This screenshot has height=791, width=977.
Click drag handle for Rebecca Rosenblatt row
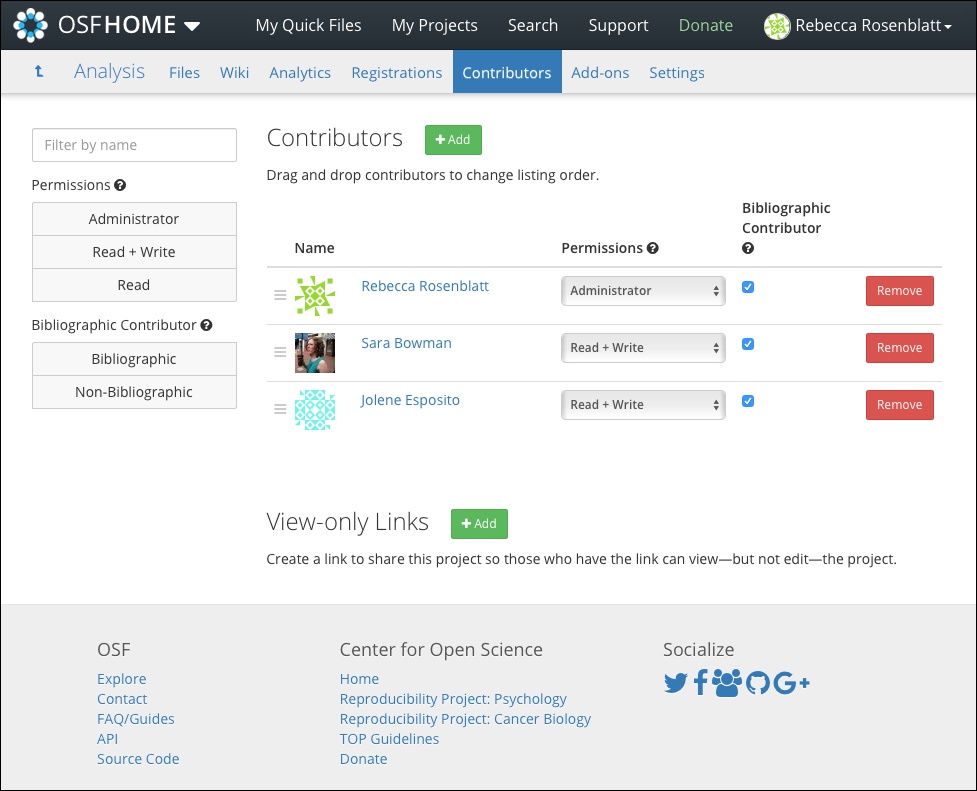280,295
